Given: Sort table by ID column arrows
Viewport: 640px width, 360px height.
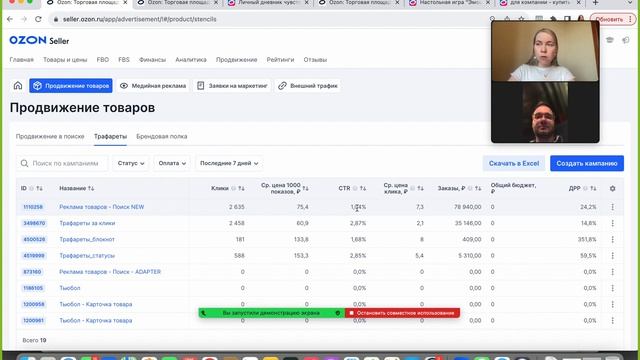Looking at the screenshot, I should pyautogui.click(x=40, y=188).
